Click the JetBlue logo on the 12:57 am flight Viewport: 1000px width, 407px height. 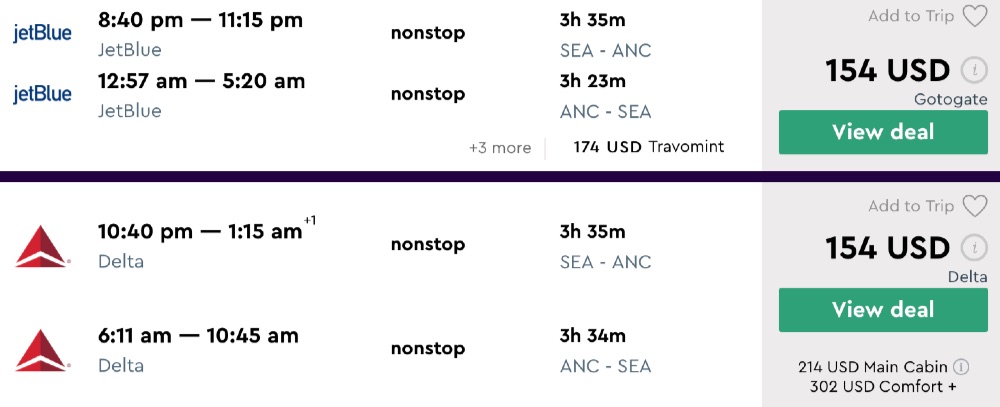(x=42, y=94)
